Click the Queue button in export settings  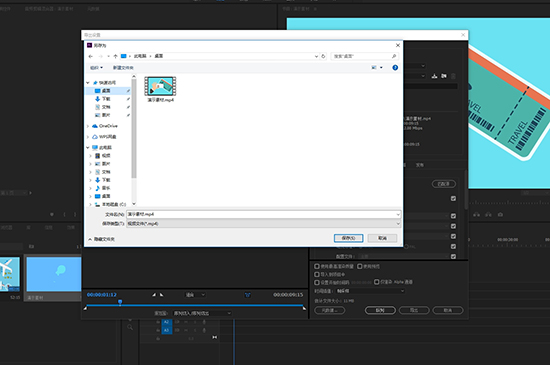pyautogui.click(x=380, y=310)
